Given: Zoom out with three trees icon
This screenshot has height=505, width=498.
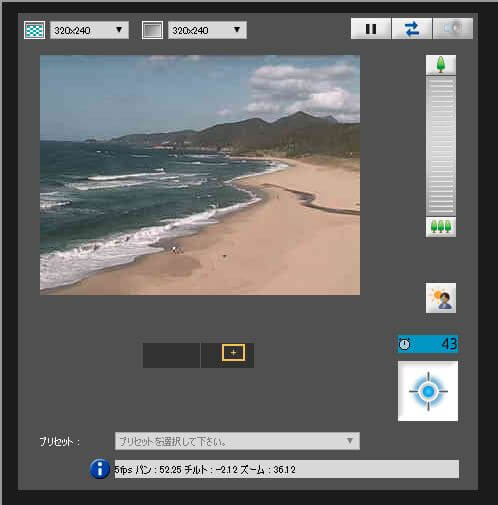Looking at the screenshot, I should [x=441, y=227].
